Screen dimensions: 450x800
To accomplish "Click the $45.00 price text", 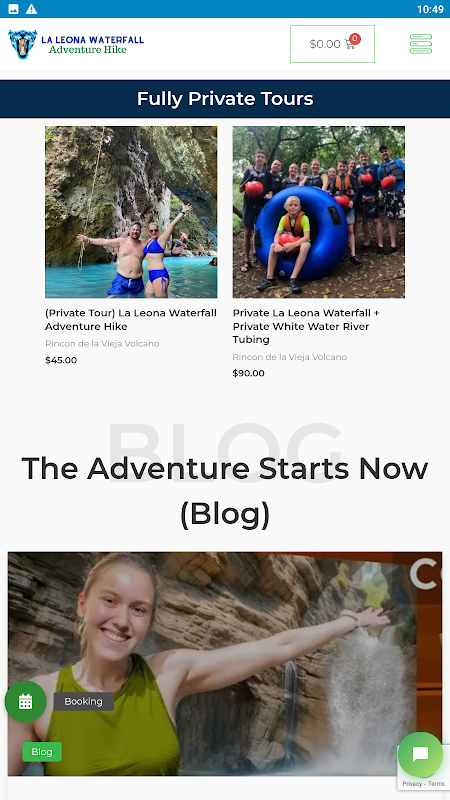I will tap(61, 360).
